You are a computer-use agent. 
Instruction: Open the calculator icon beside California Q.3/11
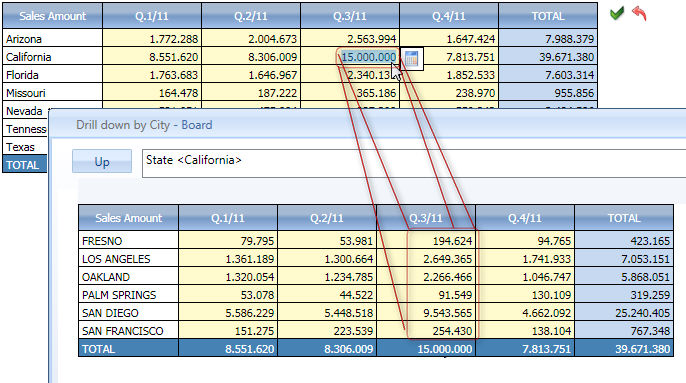click(x=412, y=58)
